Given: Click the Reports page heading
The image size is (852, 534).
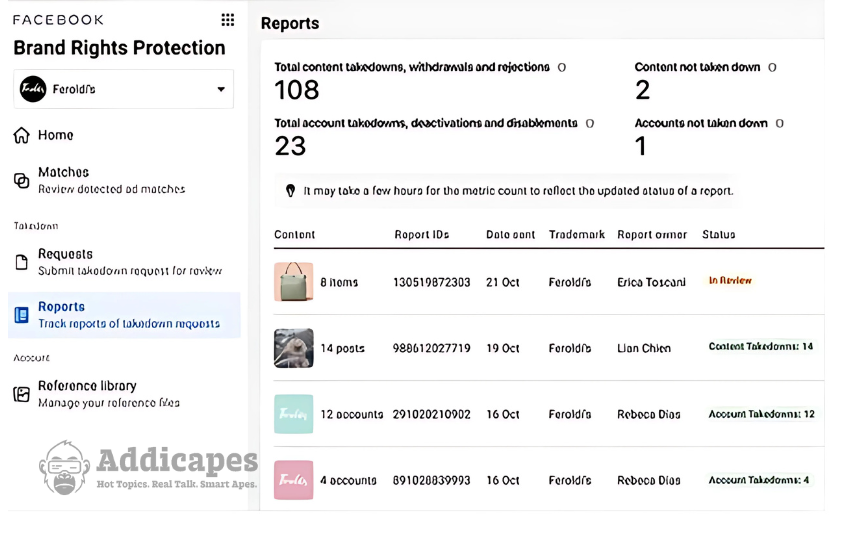Looking at the screenshot, I should click(290, 23).
